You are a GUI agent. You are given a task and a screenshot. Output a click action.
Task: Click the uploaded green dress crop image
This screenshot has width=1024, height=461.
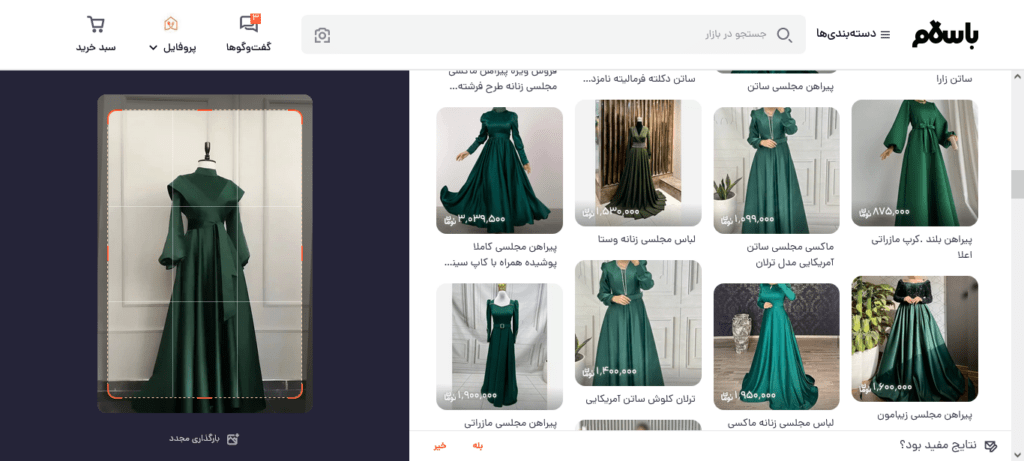205,254
